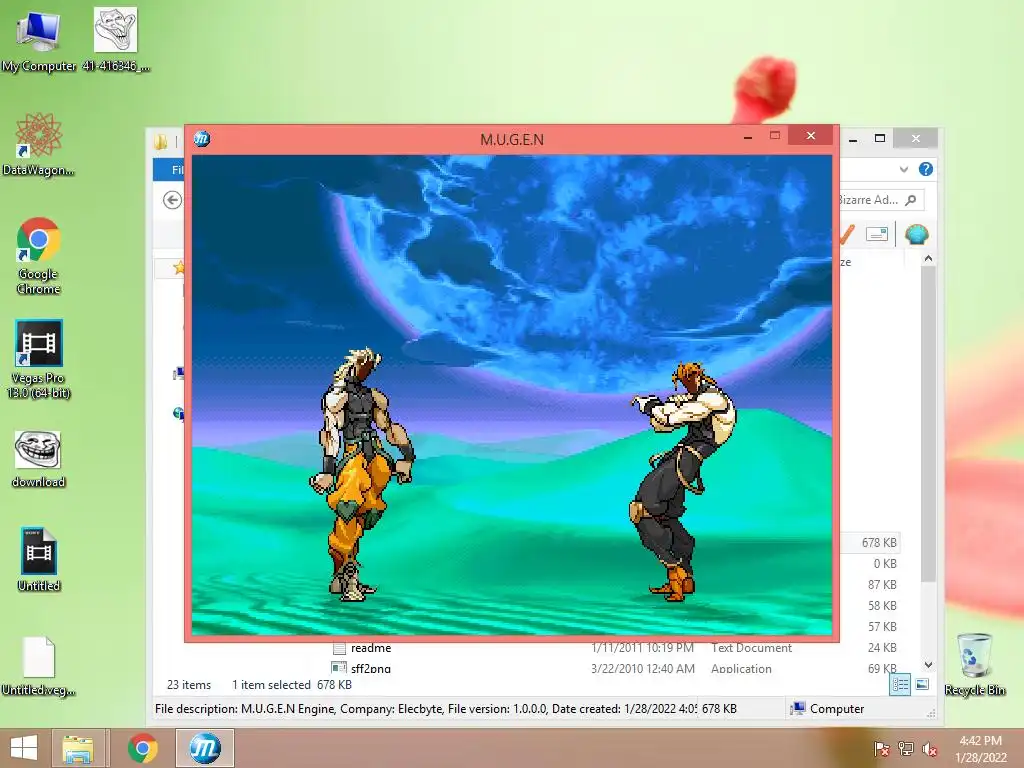Click the Text Document type cell
Image resolution: width=1024 pixels, height=768 pixels.
751,648
